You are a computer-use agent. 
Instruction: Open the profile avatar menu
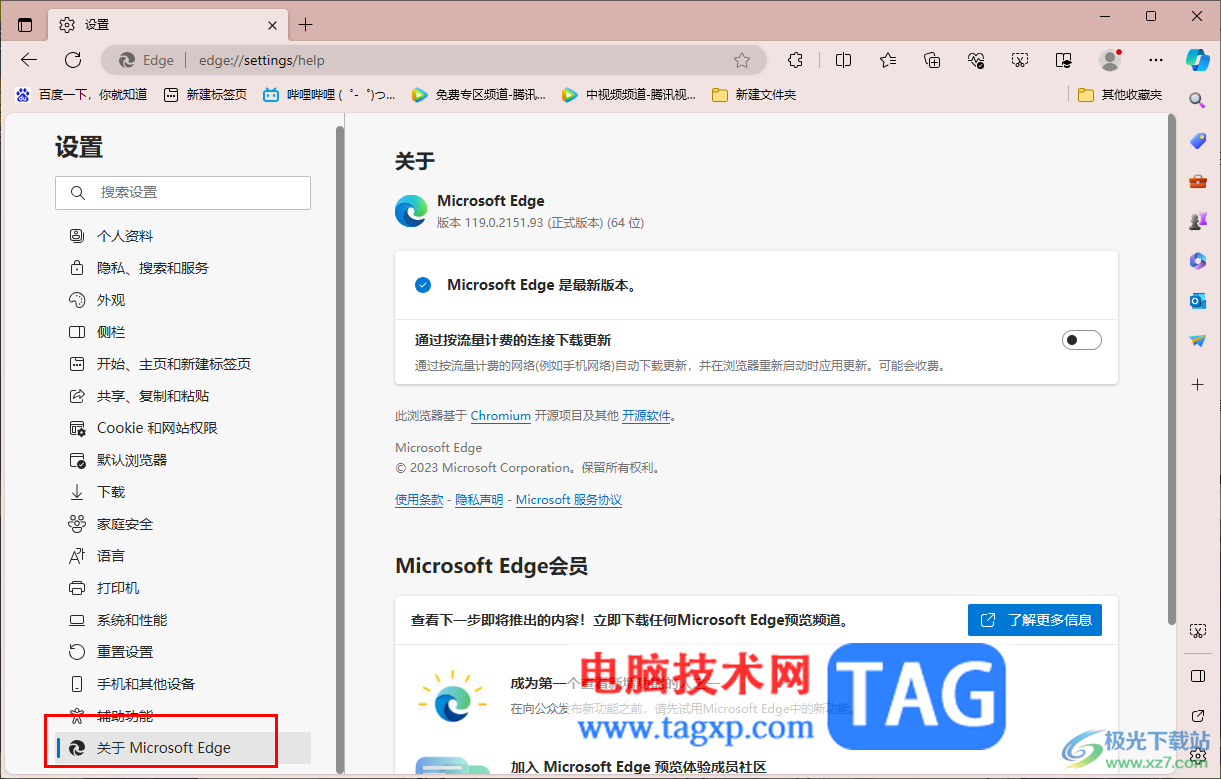pyautogui.click(x=1110, y=60)
